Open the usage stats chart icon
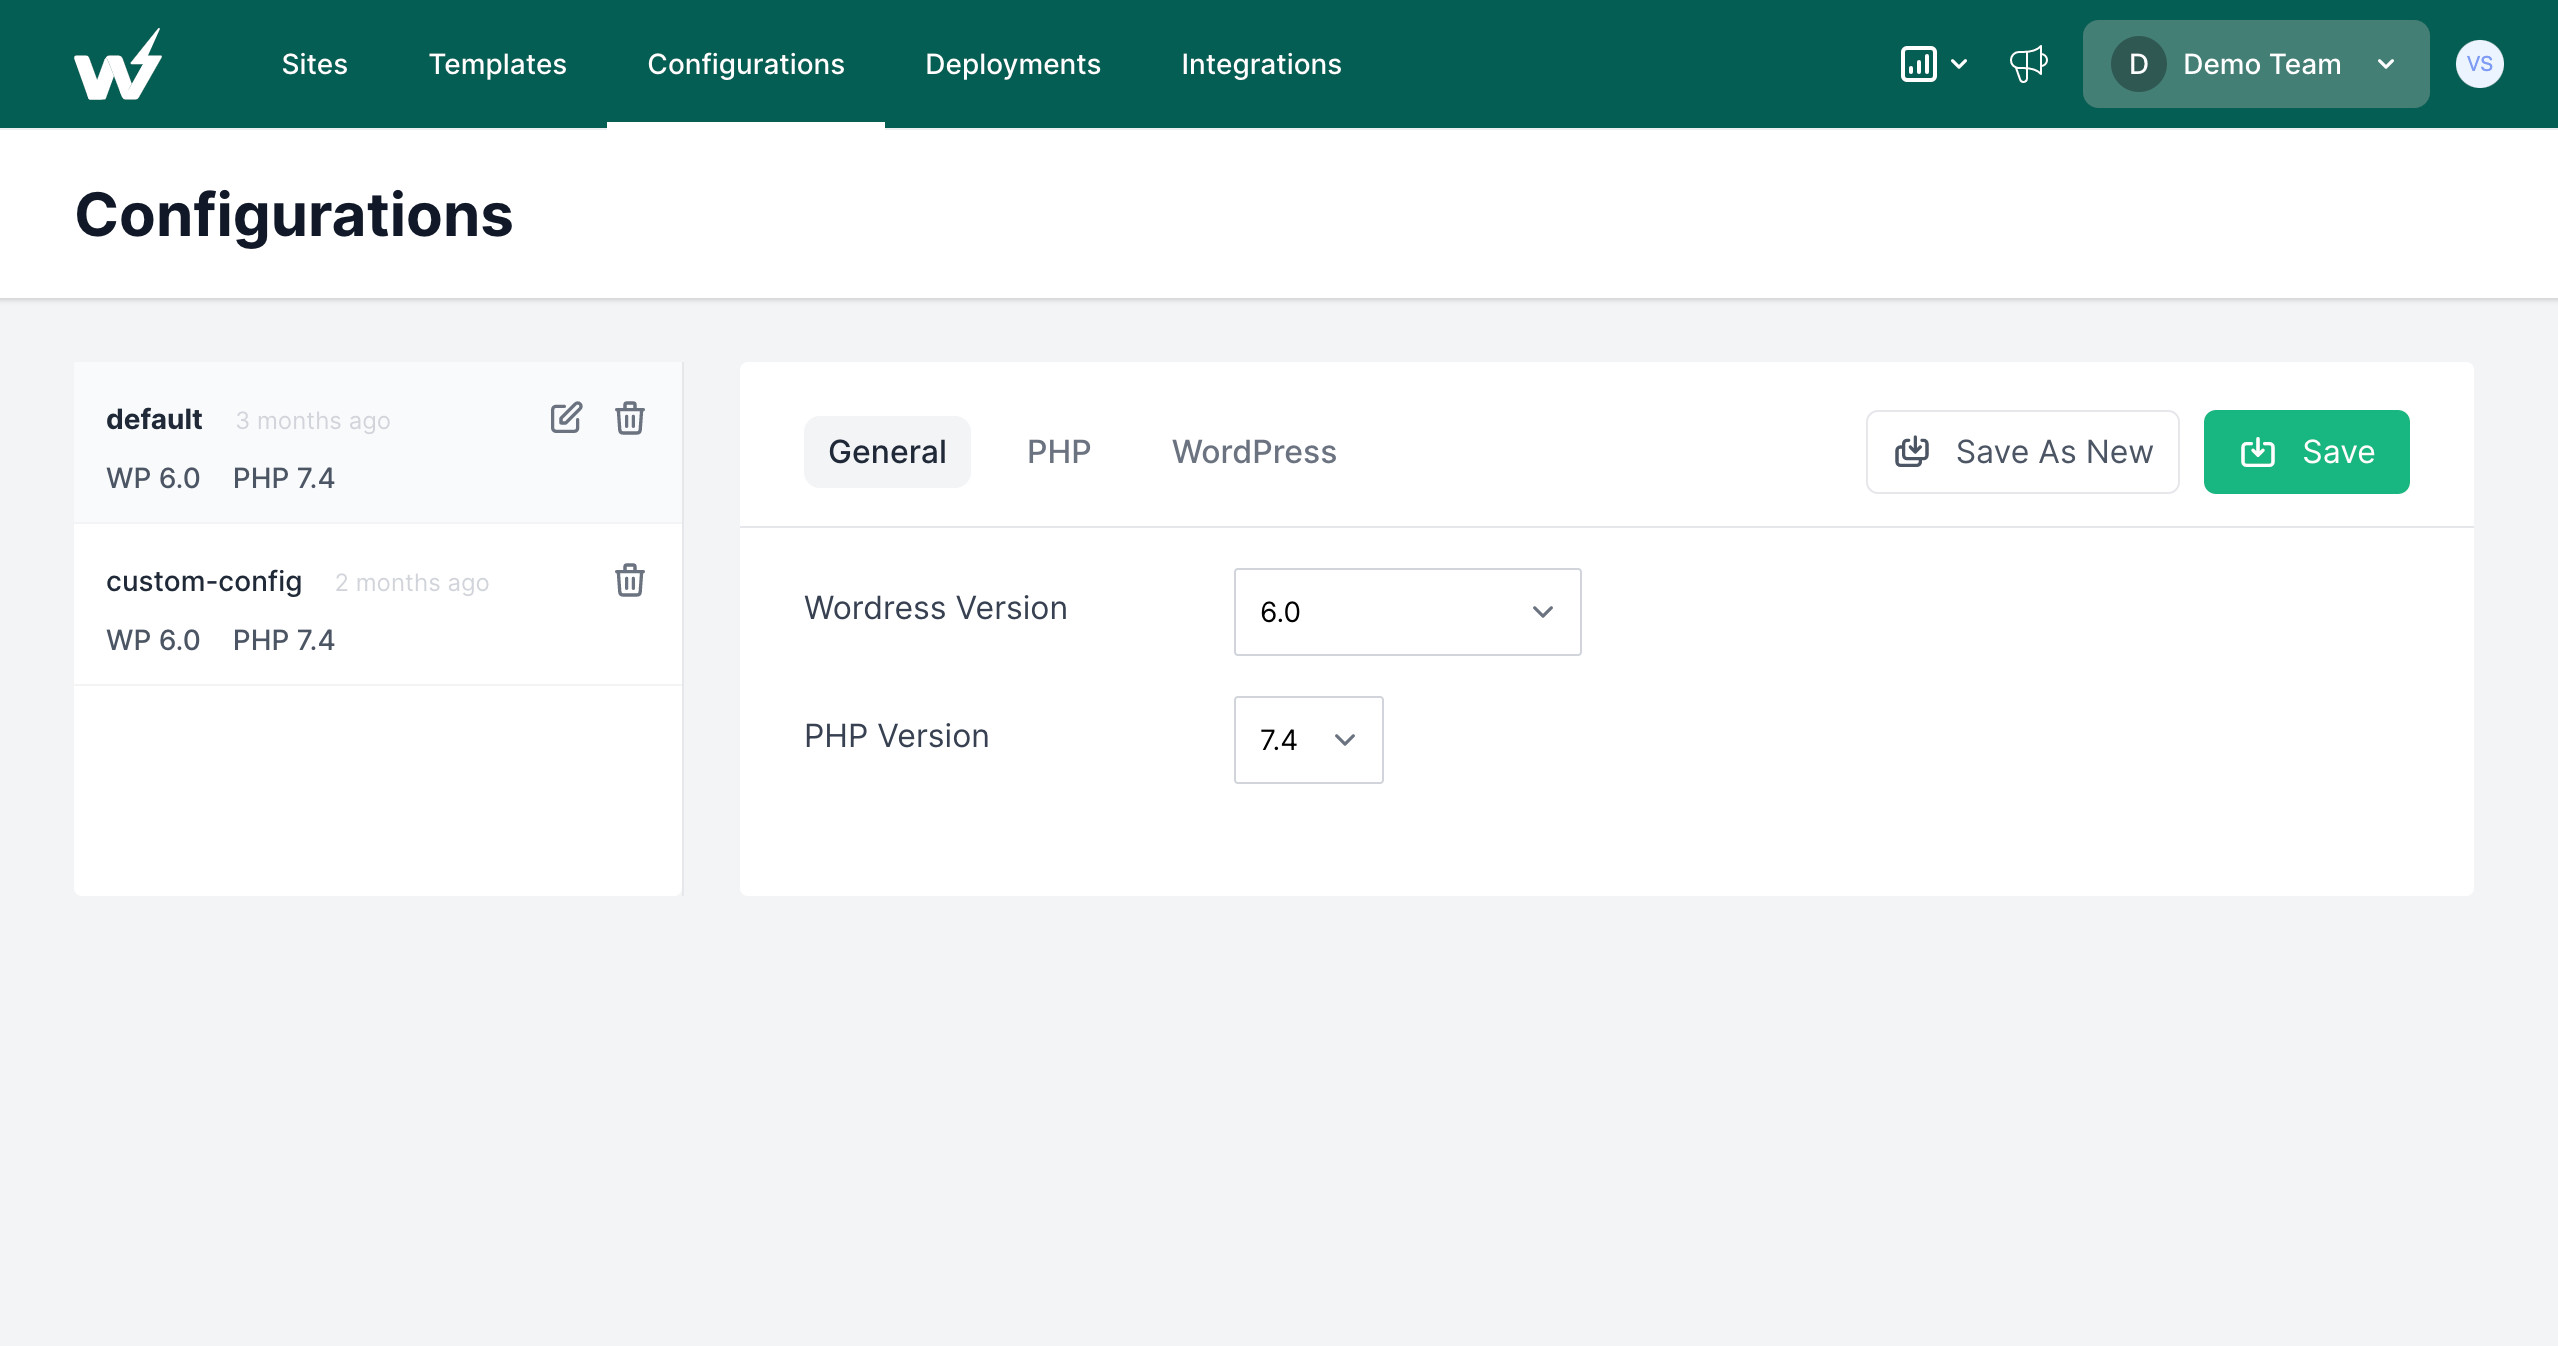This screenshot has height=1346, width=2558. 1918,64
